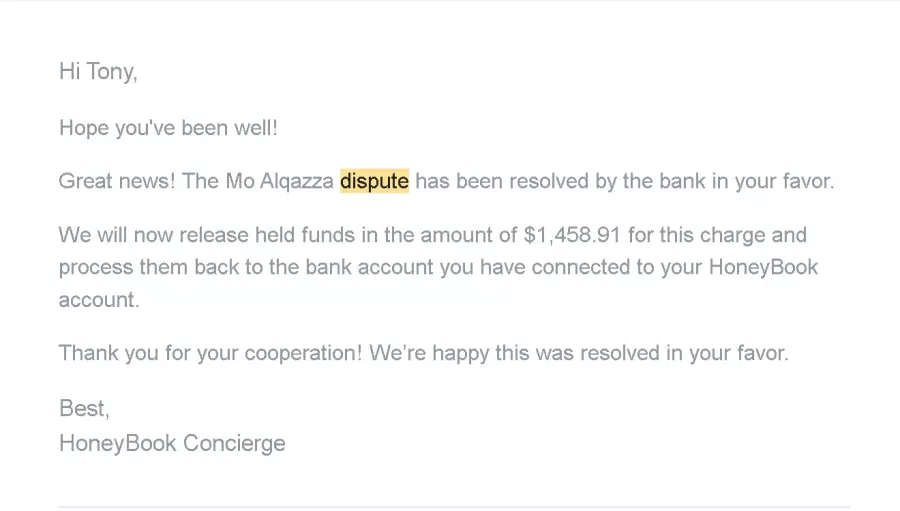This screenshot has height=511, width=900.
Task: Click the "Best," closing line
Action: pyautogui.click(x=84, y=408)
